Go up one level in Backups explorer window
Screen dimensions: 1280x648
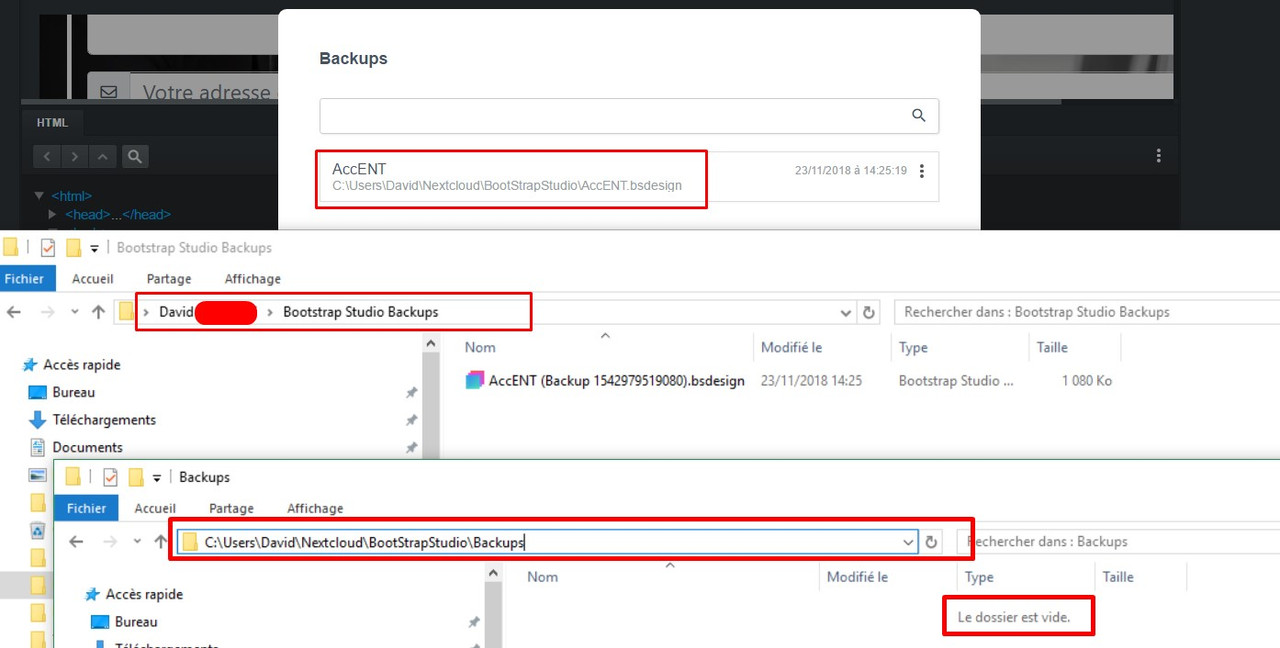click(161, 541)
